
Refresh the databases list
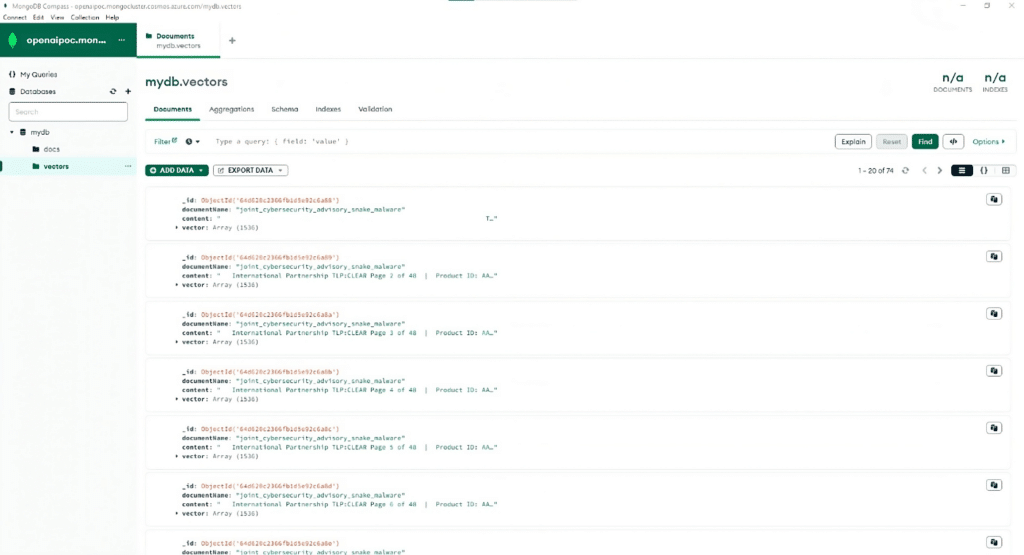[x=113, y=91]
